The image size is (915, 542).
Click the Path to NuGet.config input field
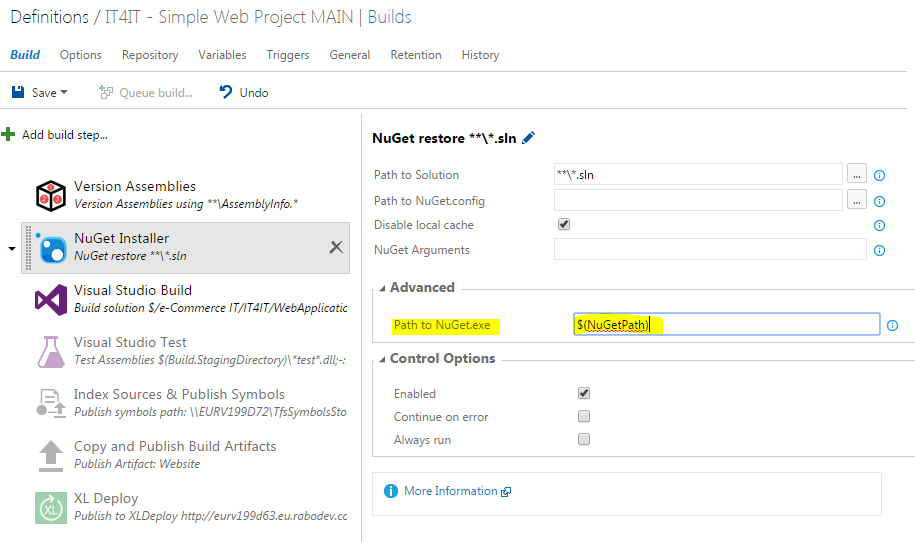click(698, 200)
